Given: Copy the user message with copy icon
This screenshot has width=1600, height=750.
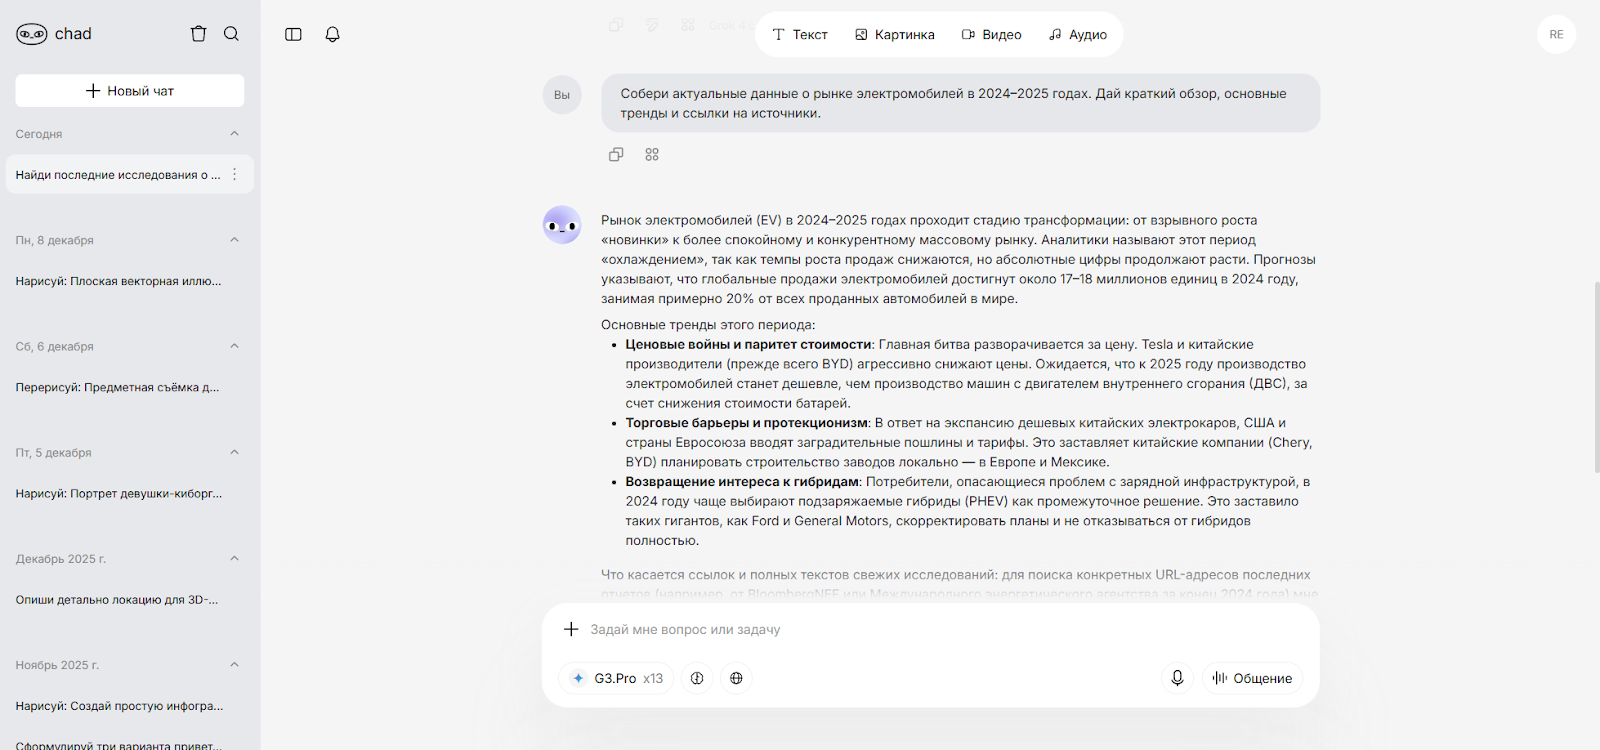Looking at the screenshot, I should click(616, 155).
